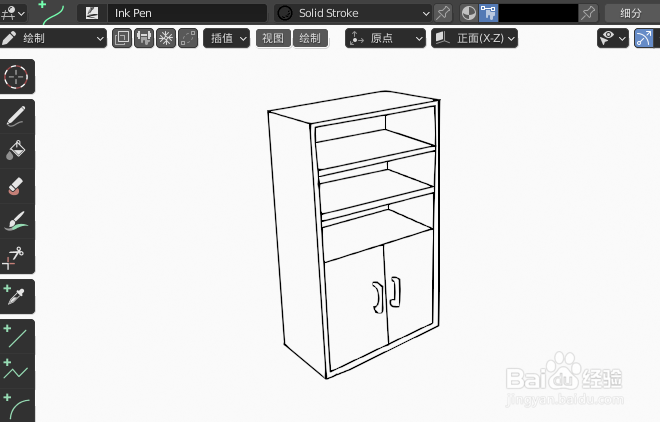
Task: Click the 视图 menu
Action: click(x=273, y=38)
